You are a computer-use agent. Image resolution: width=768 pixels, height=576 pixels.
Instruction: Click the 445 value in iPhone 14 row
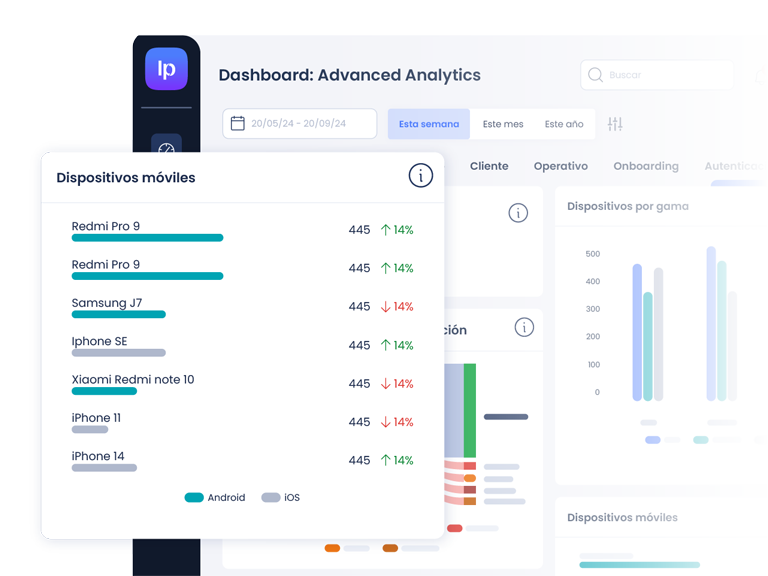pyautogui.click(x=359, y=460)
